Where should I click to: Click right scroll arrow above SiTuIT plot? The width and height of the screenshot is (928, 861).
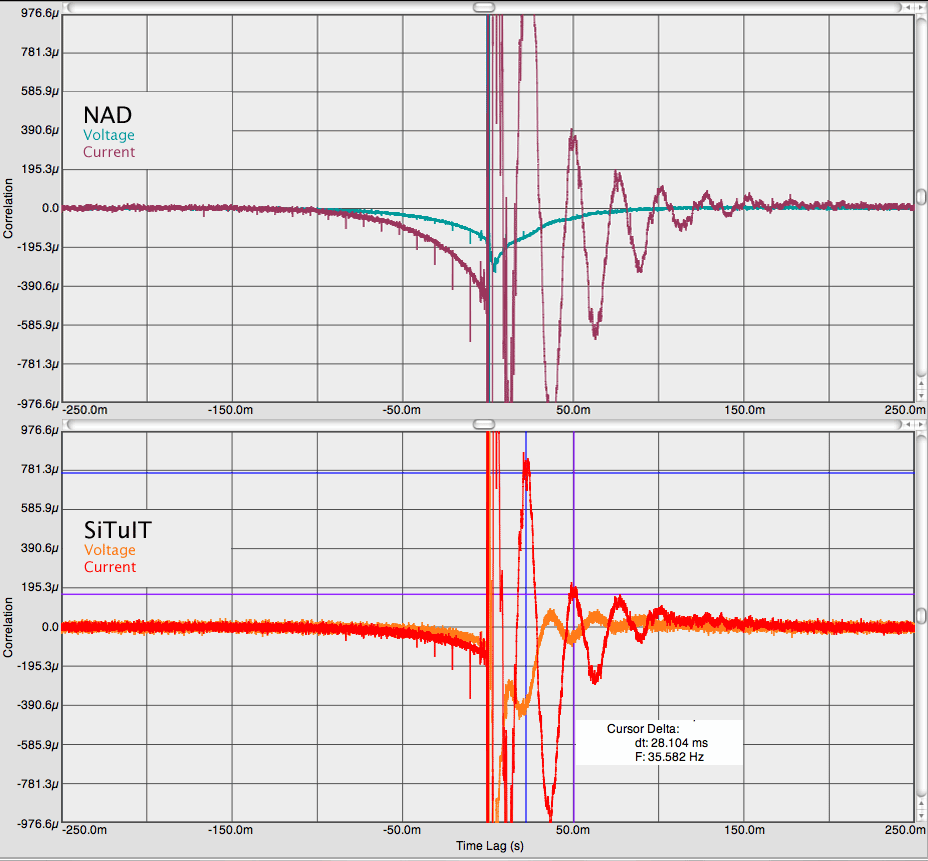pos(920,424)
